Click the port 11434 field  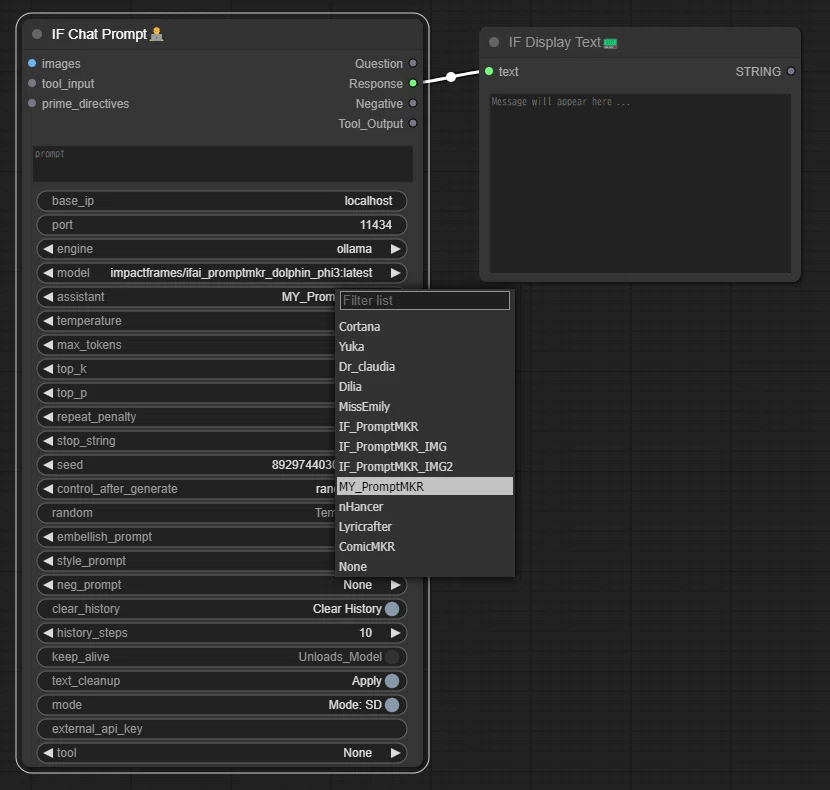point(222,225)
